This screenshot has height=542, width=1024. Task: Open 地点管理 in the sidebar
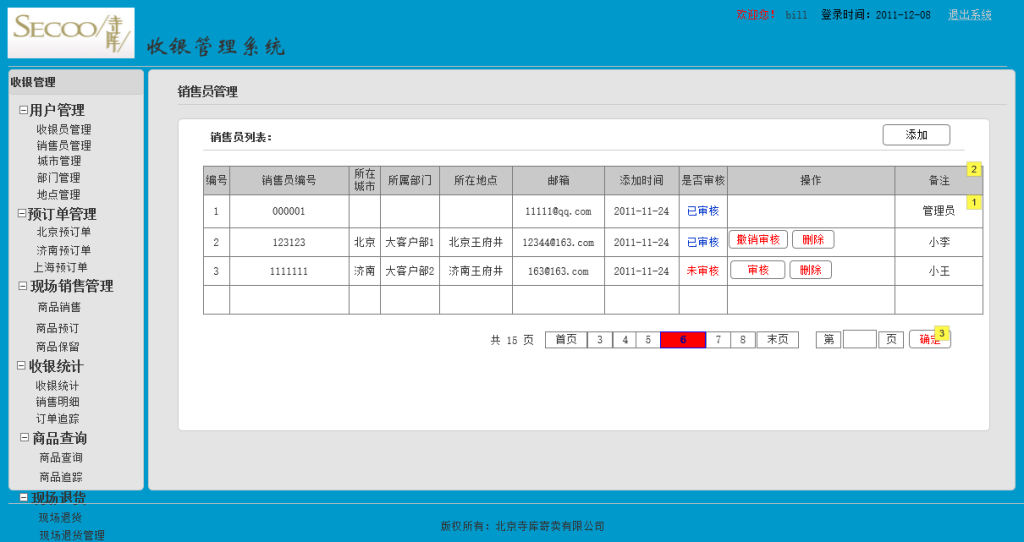[x=58, y=195]
